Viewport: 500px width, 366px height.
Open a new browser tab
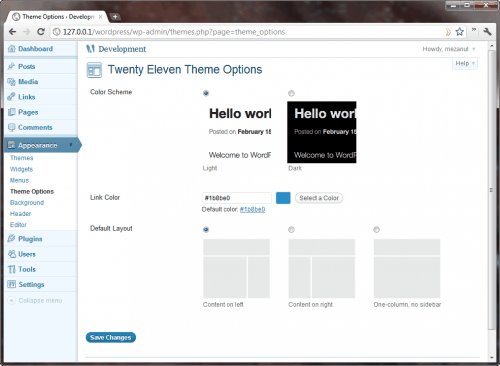click(115, 16)
